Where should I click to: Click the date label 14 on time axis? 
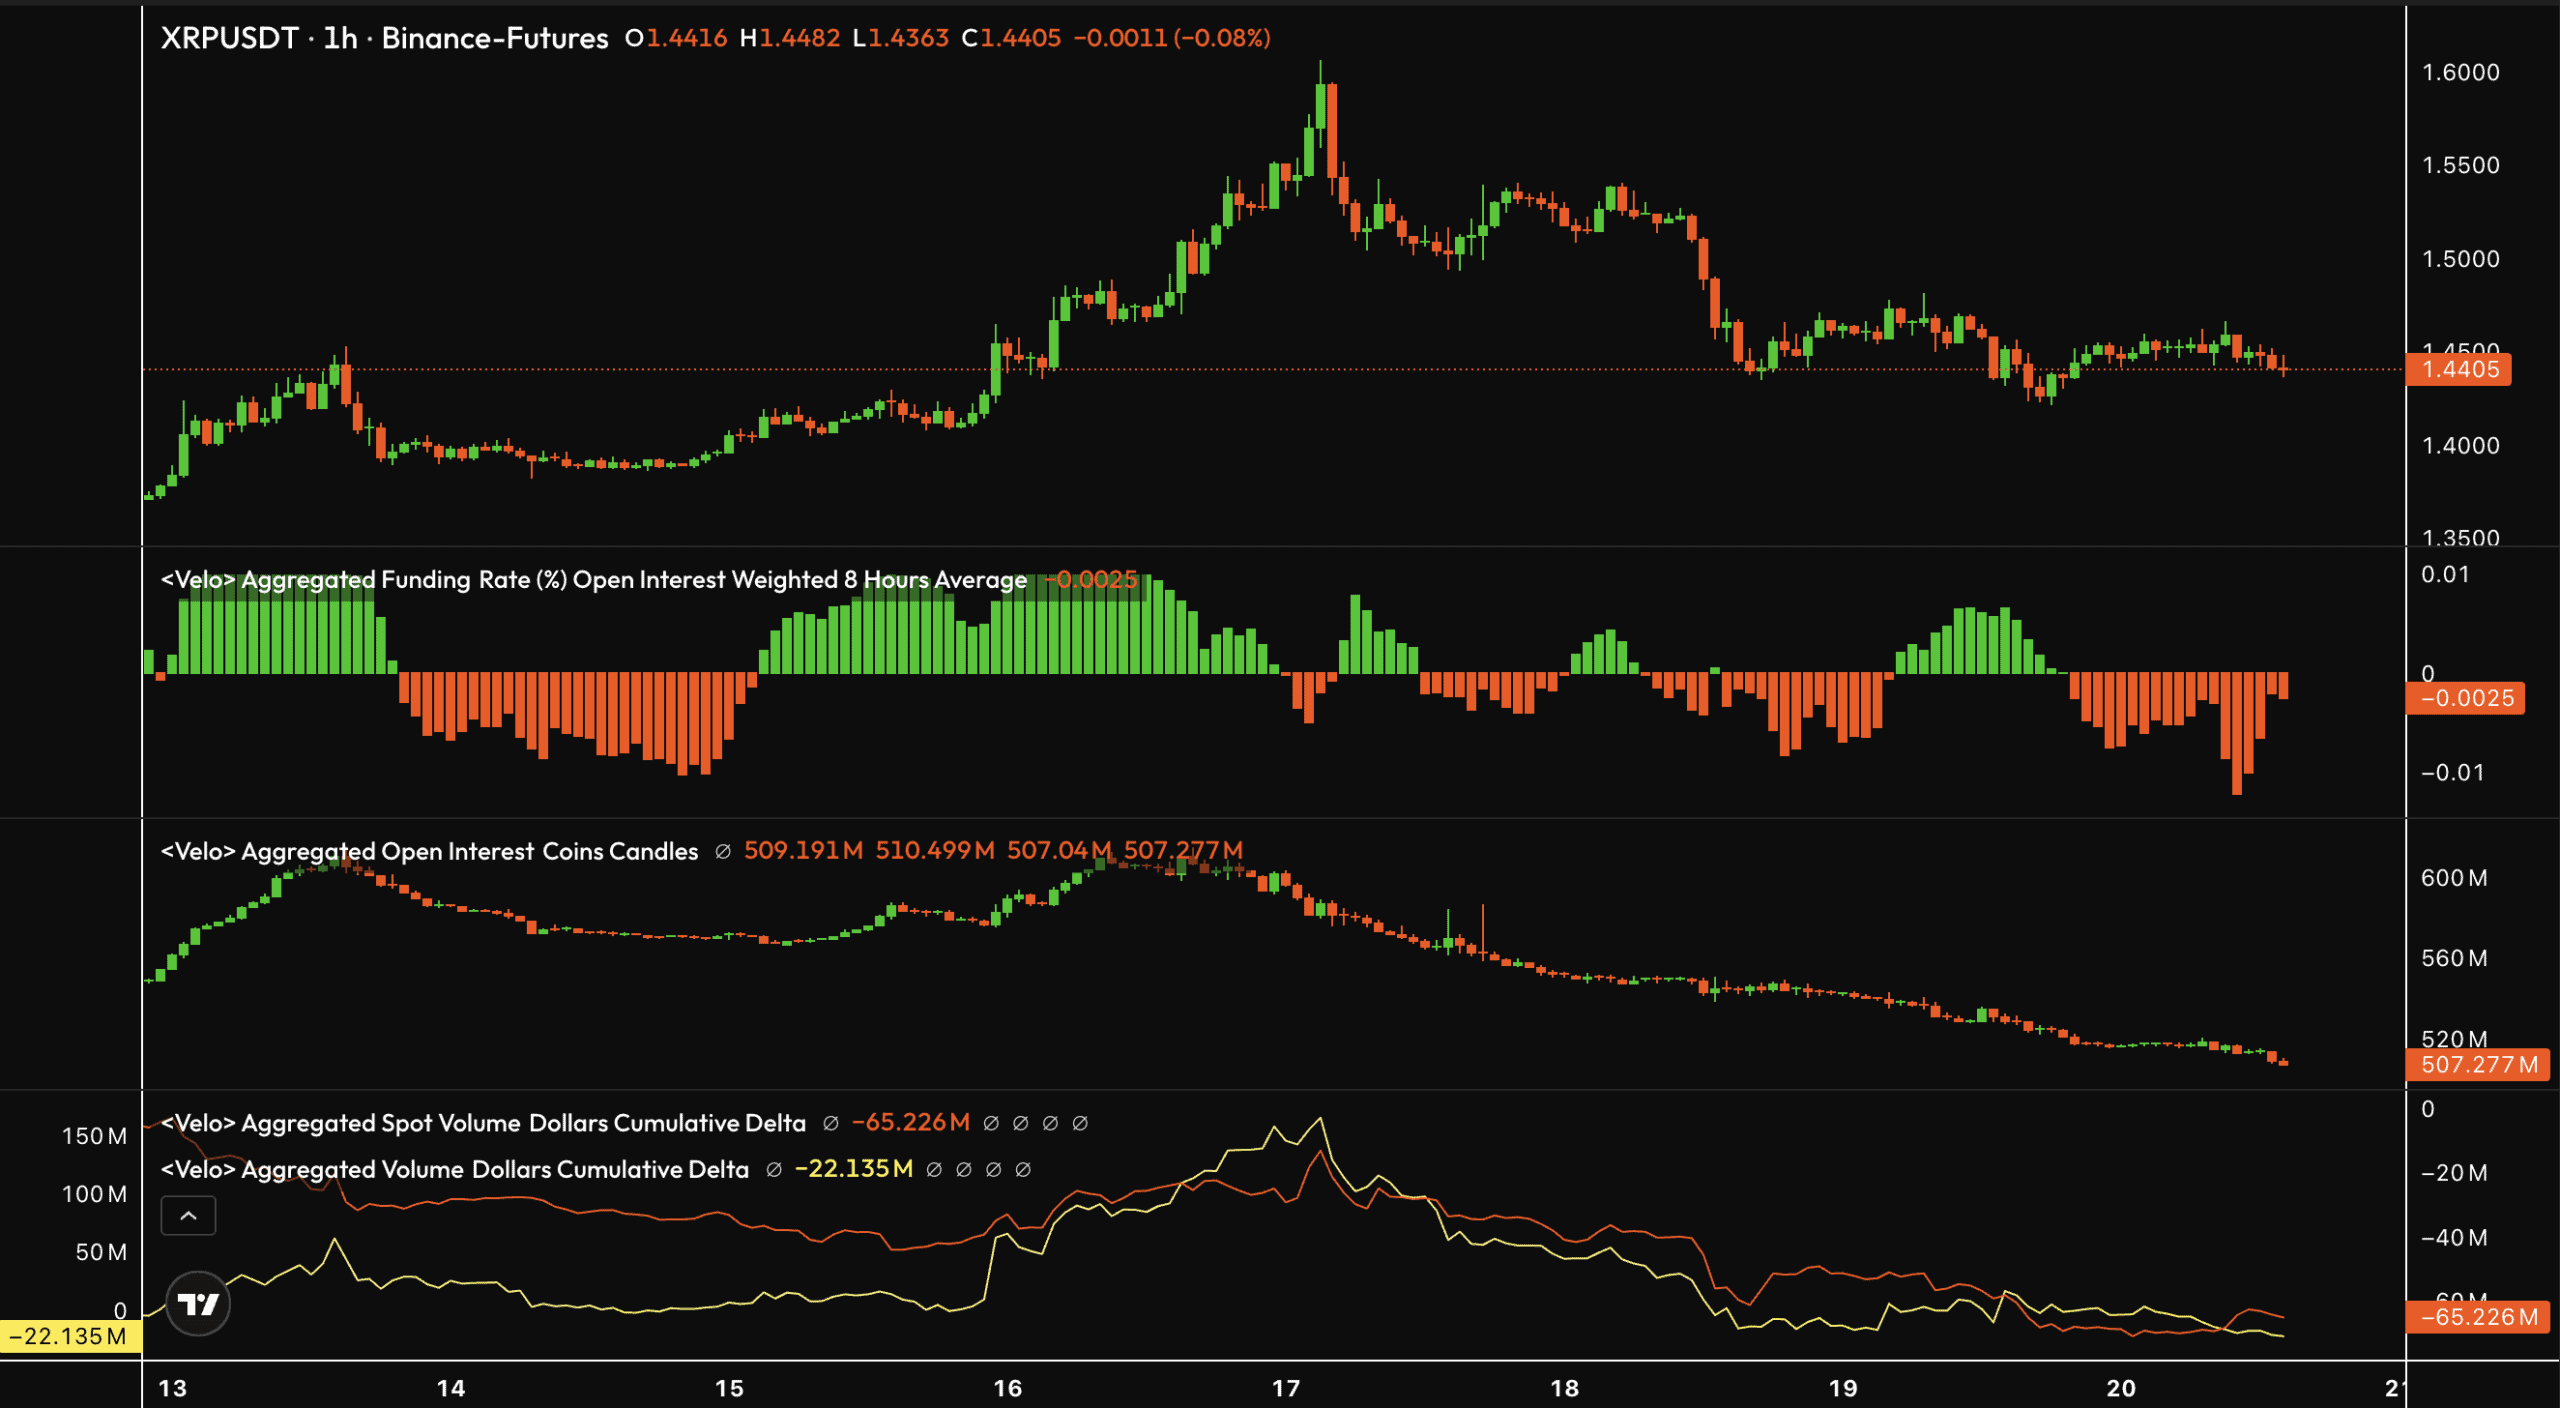[451, 1388]
